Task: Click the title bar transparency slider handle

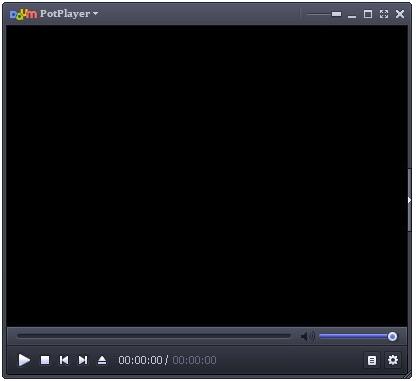Action: click(337, 14)
